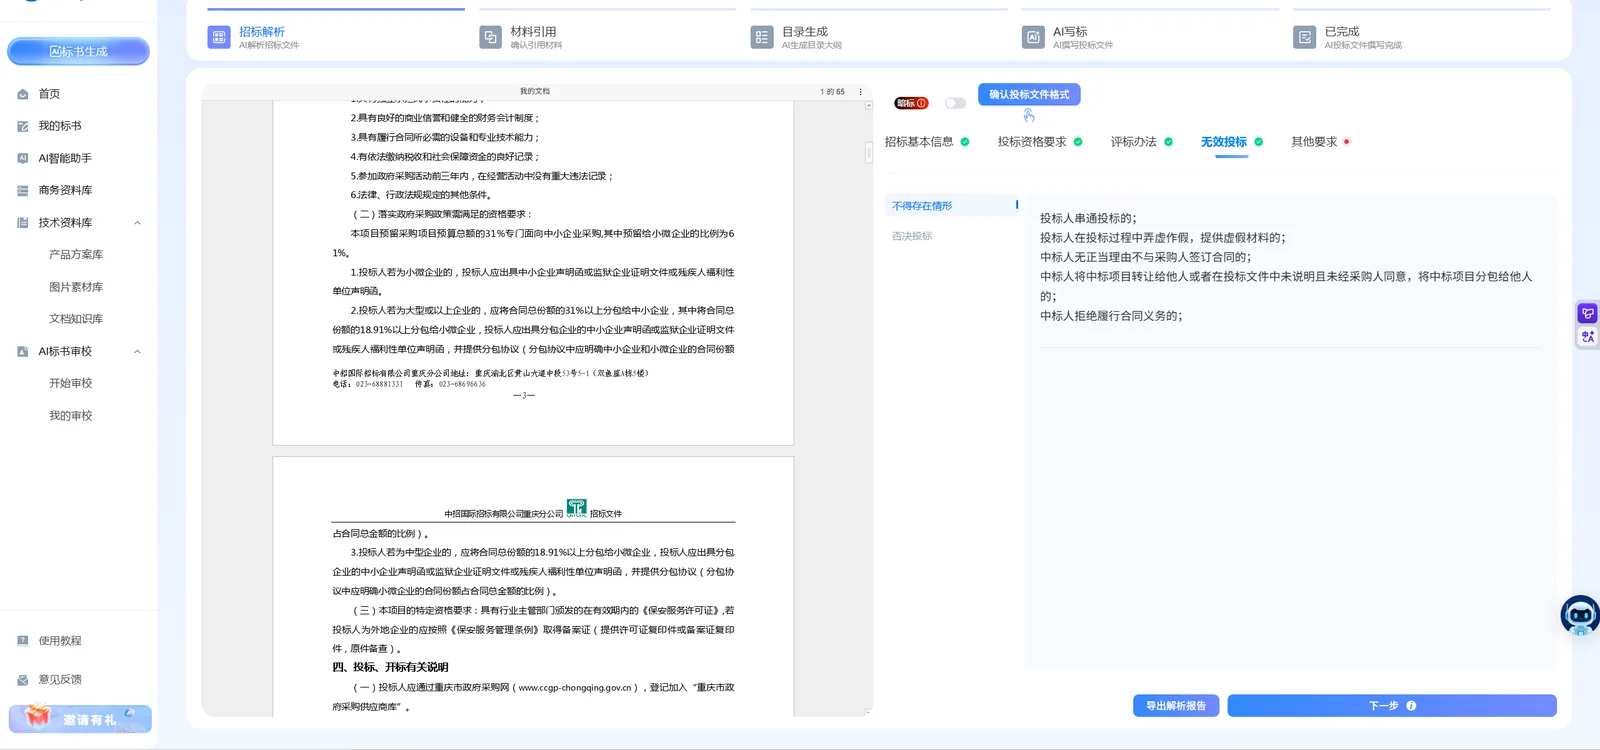Click 导出解析报告 button
The width and height of the screenshot is (1600, 750).
pyautogui.click(x=1176, y=706)
